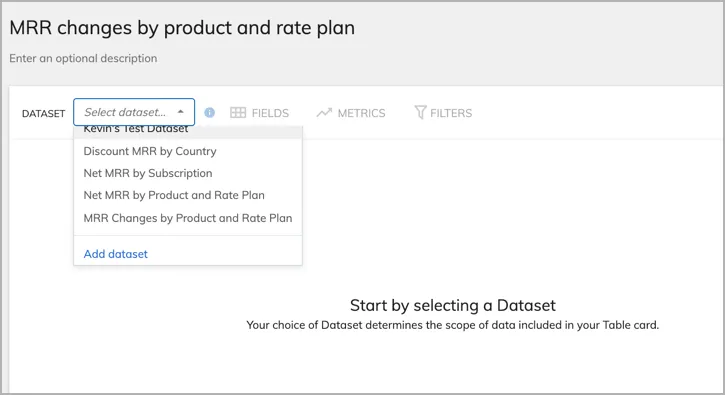Edit the card title MRR changes by product
Image resolution: width=725 pixels, height=395 pixels.
pyautogui.click(x=182, y=28)
